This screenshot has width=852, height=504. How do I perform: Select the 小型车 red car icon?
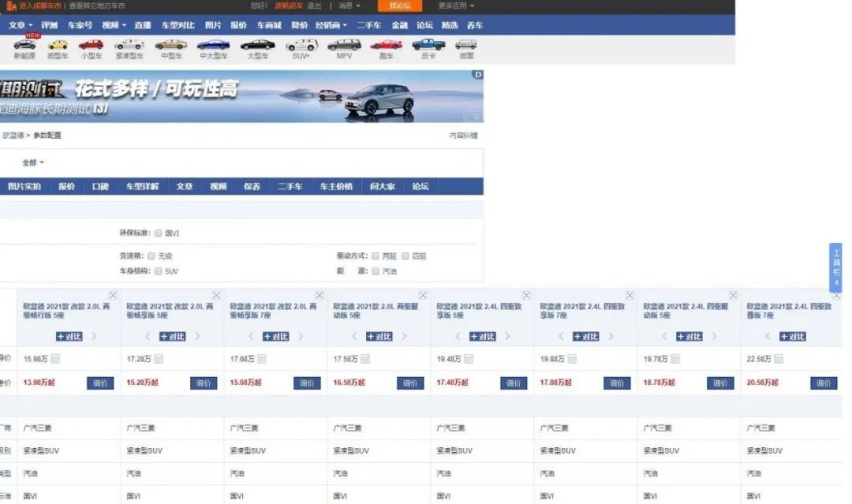coord(91,45)
